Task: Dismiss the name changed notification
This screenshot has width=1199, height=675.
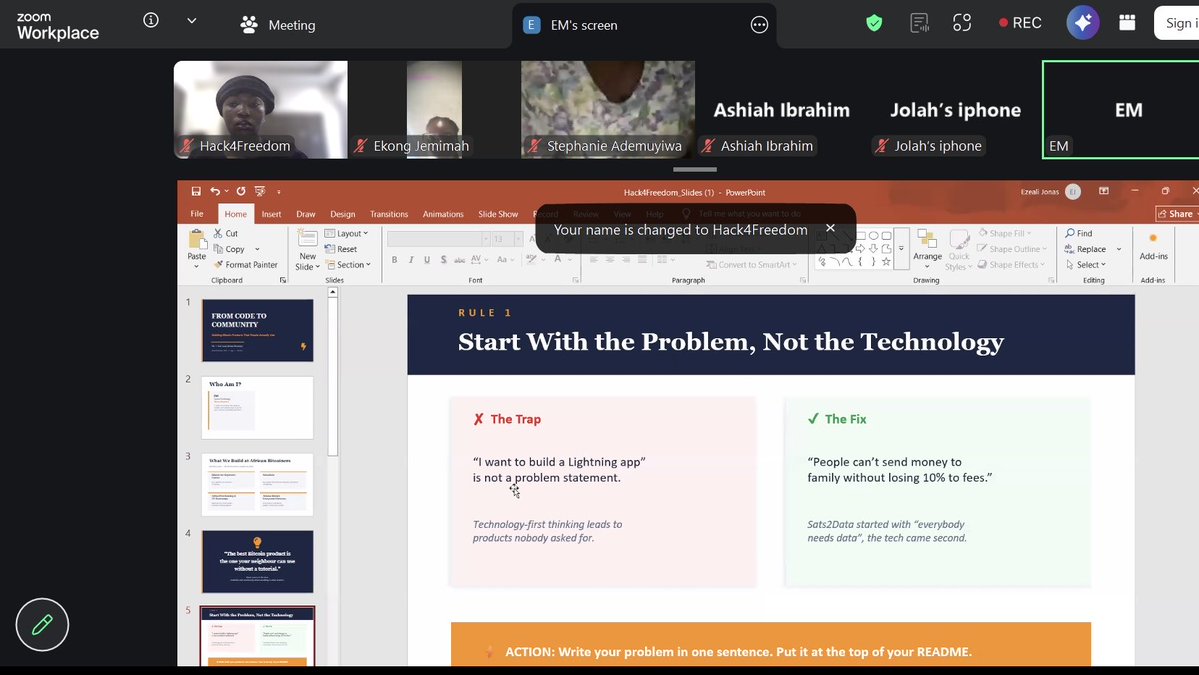Action: point(830,229)
